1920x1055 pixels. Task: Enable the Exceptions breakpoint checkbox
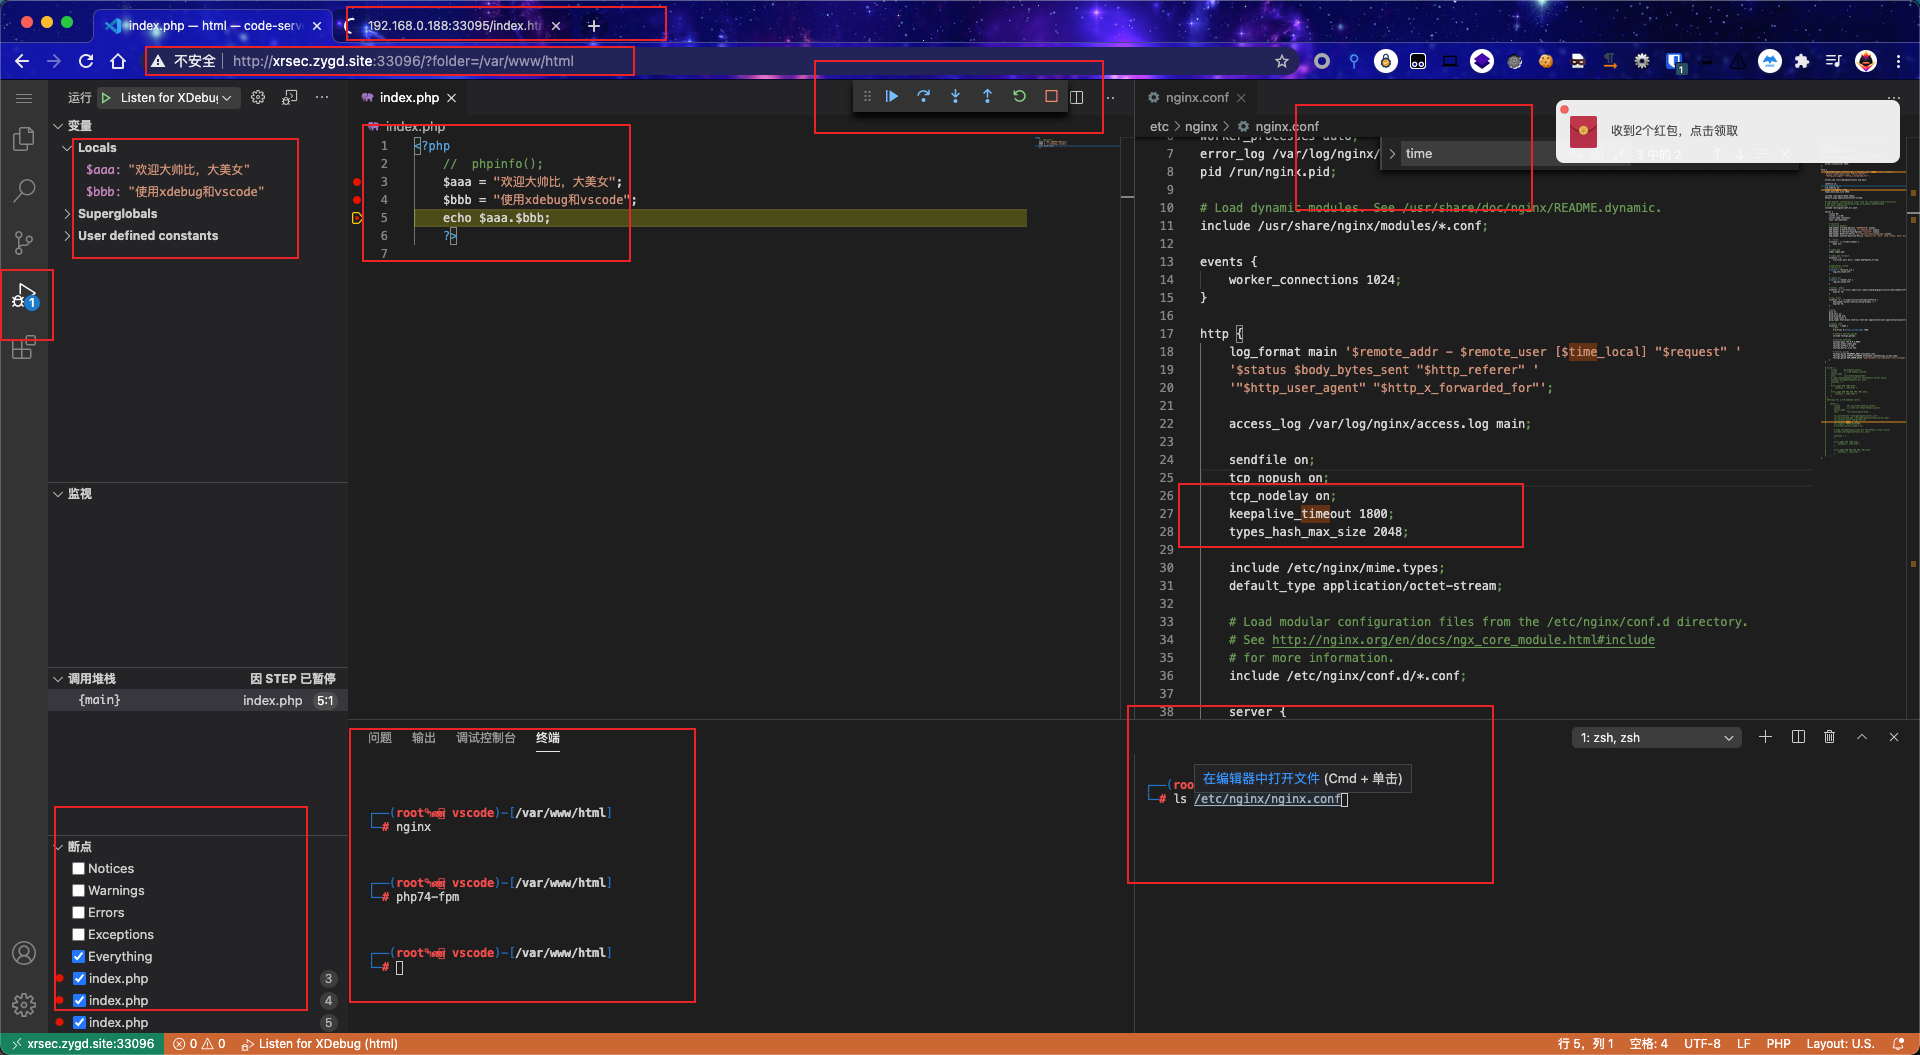(78, 935)
